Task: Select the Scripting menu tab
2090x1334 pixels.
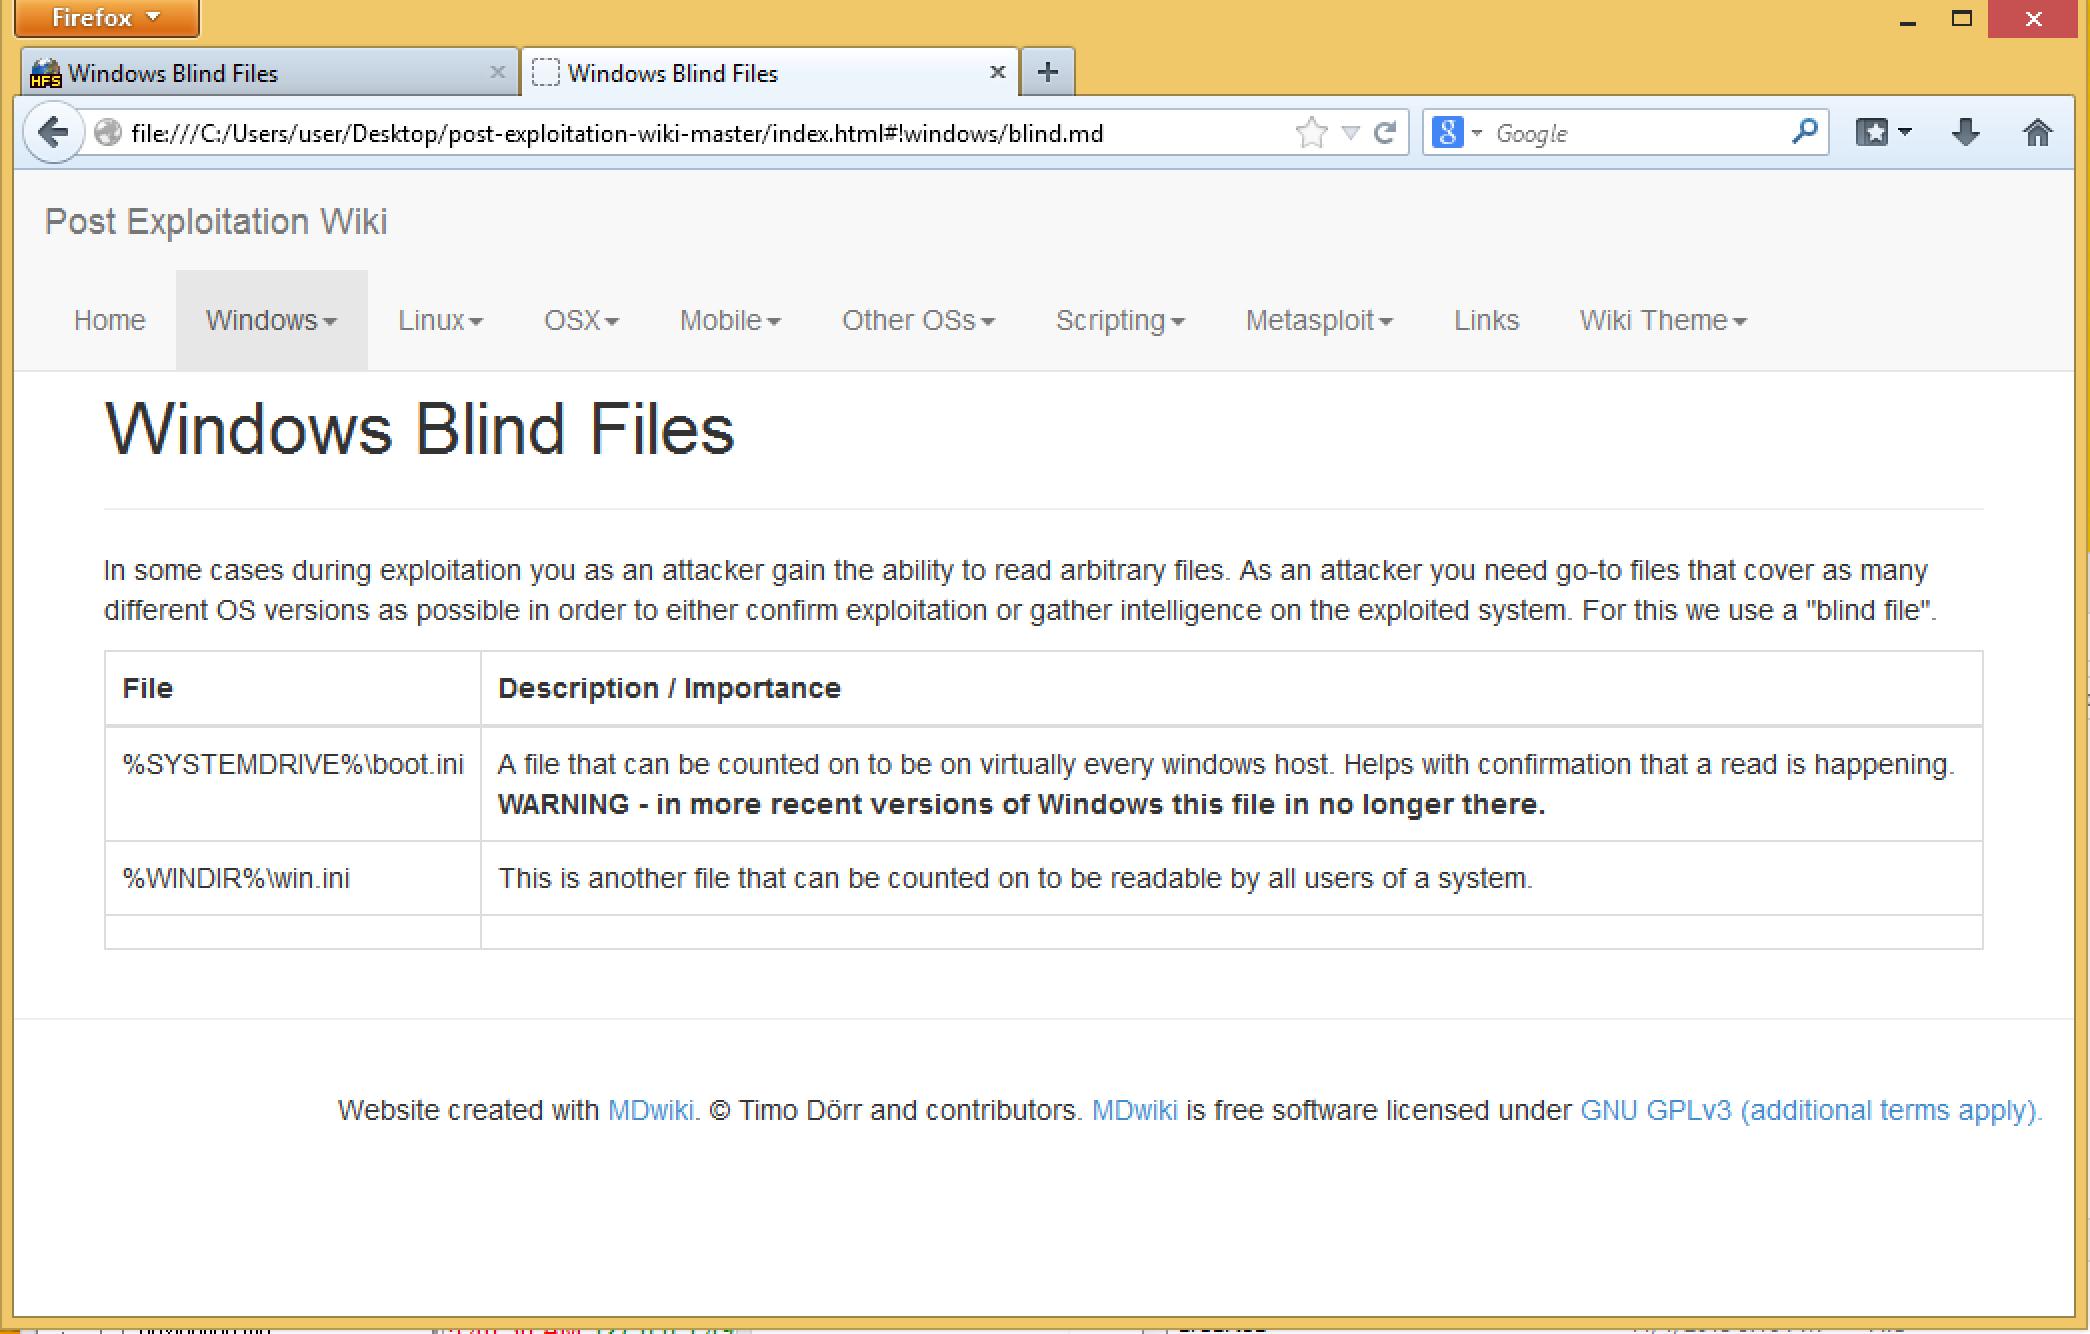Action: coord(1120,320)
